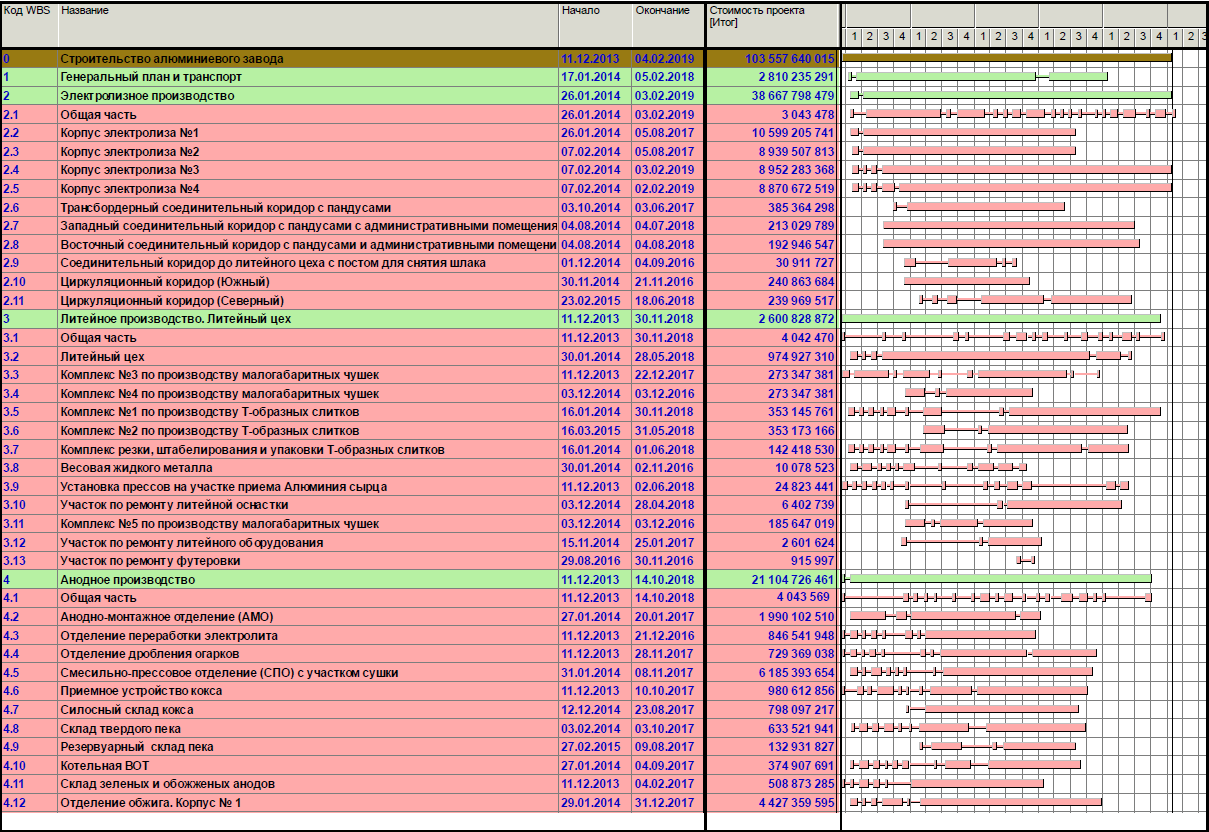
Task: Click WBS code cell '4.12'
Action: [29, 803]
